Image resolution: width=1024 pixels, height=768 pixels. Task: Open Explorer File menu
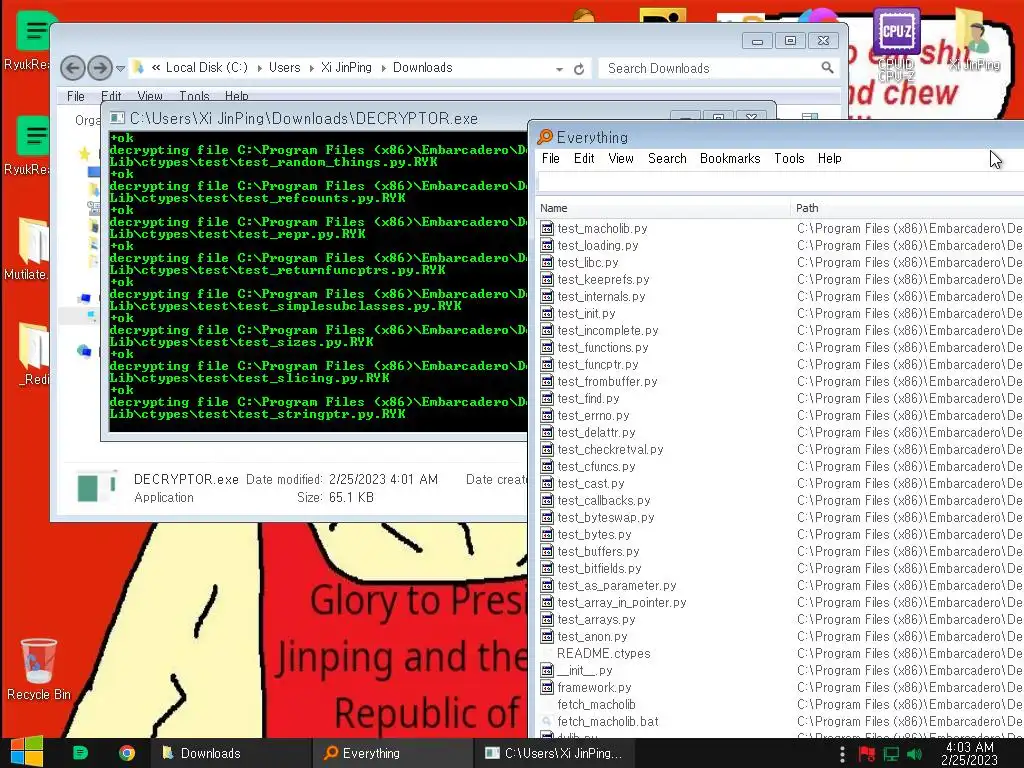click(76, 96)
